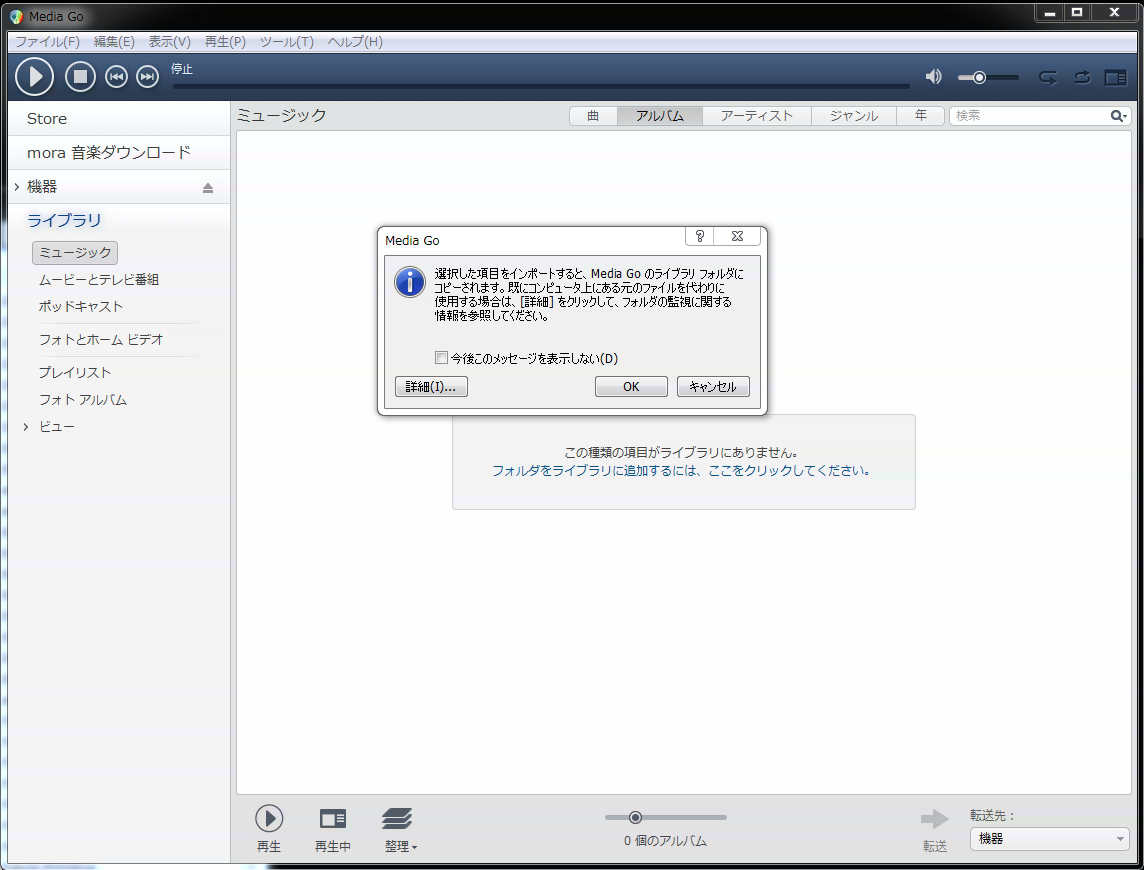Click the dialog help question mark button
Image resolution: width=1144 pixels, height=870 pixels.
tap(700, 236)
